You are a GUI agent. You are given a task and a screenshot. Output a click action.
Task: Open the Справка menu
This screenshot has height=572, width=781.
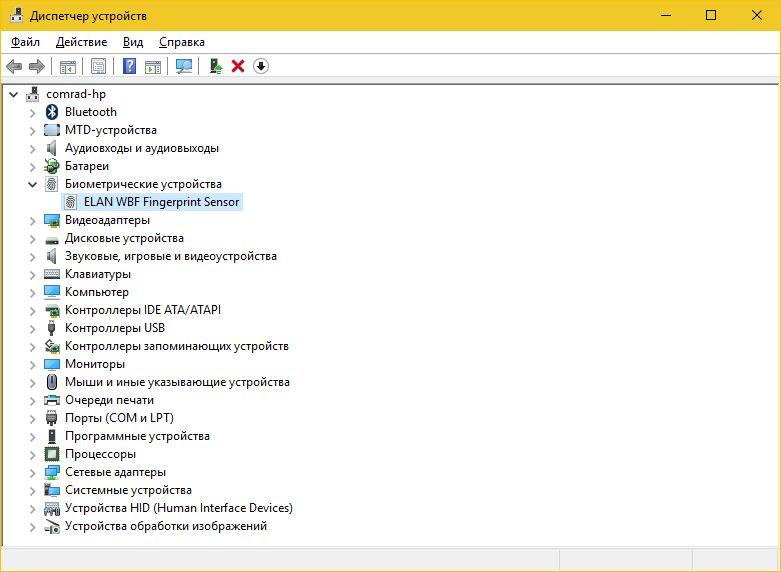pyautogui.click(x=182, y=42)
